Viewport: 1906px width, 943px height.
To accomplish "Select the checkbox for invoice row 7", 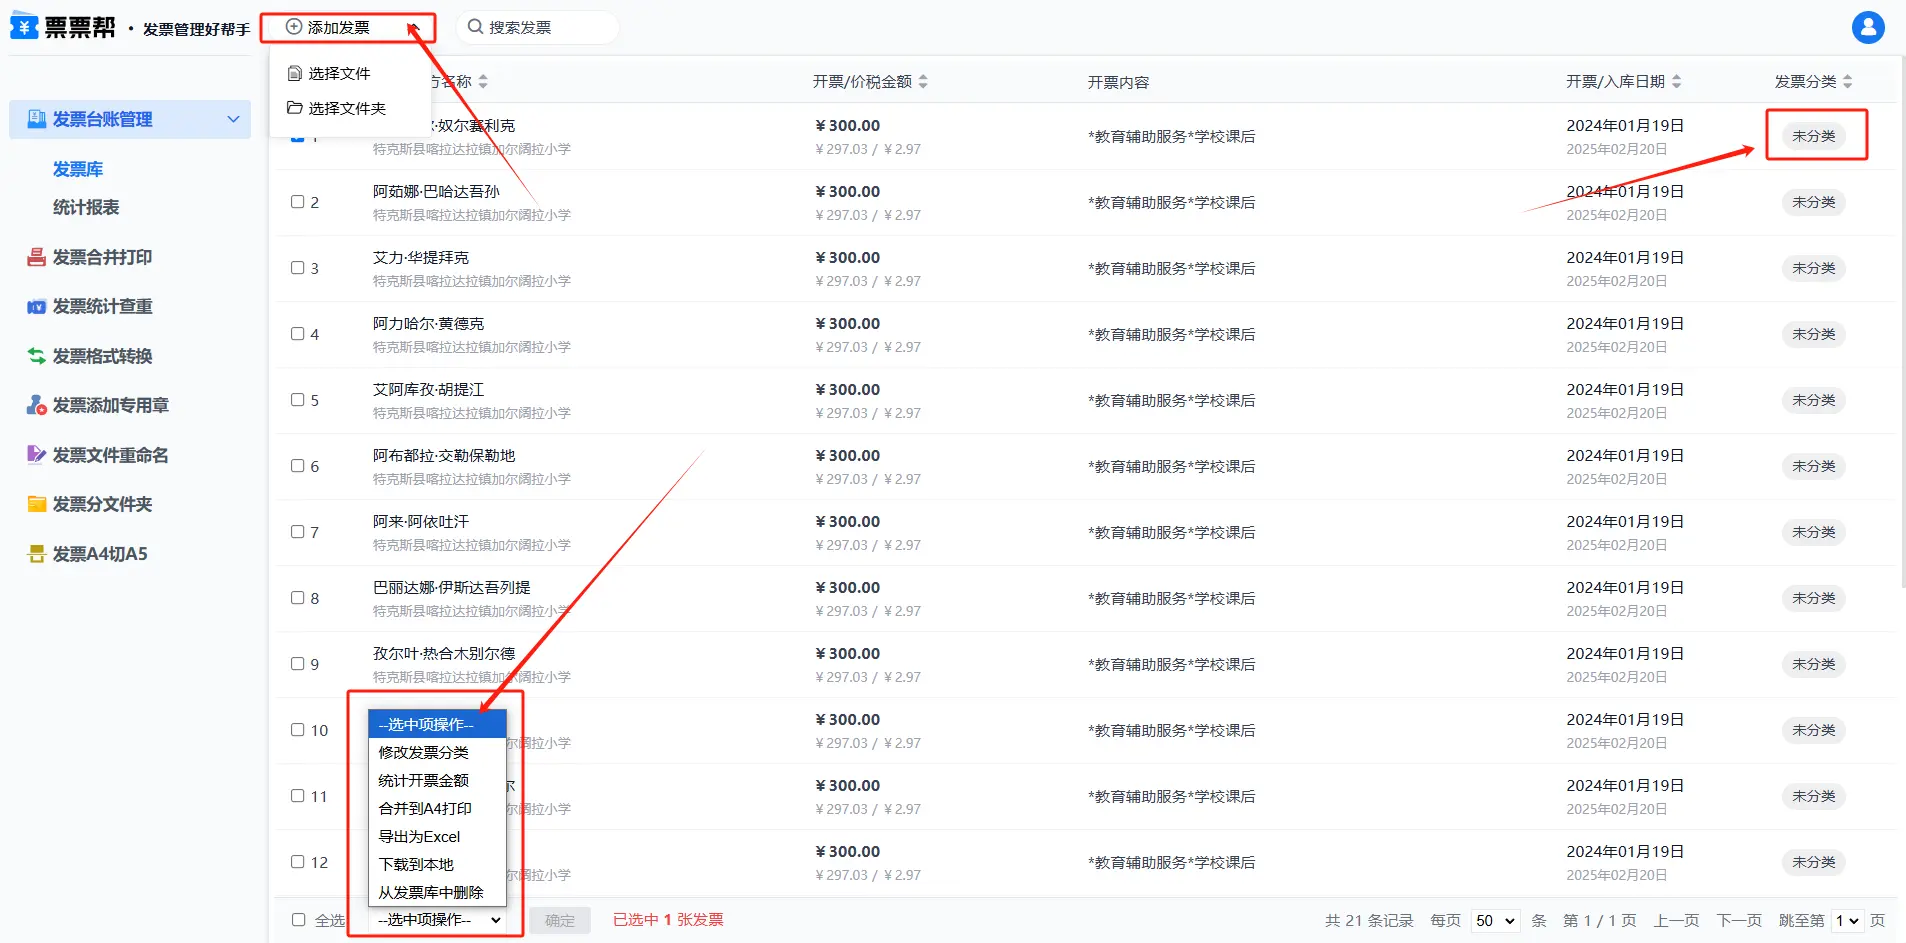I will pyautogui.click(x=298, y=532).
